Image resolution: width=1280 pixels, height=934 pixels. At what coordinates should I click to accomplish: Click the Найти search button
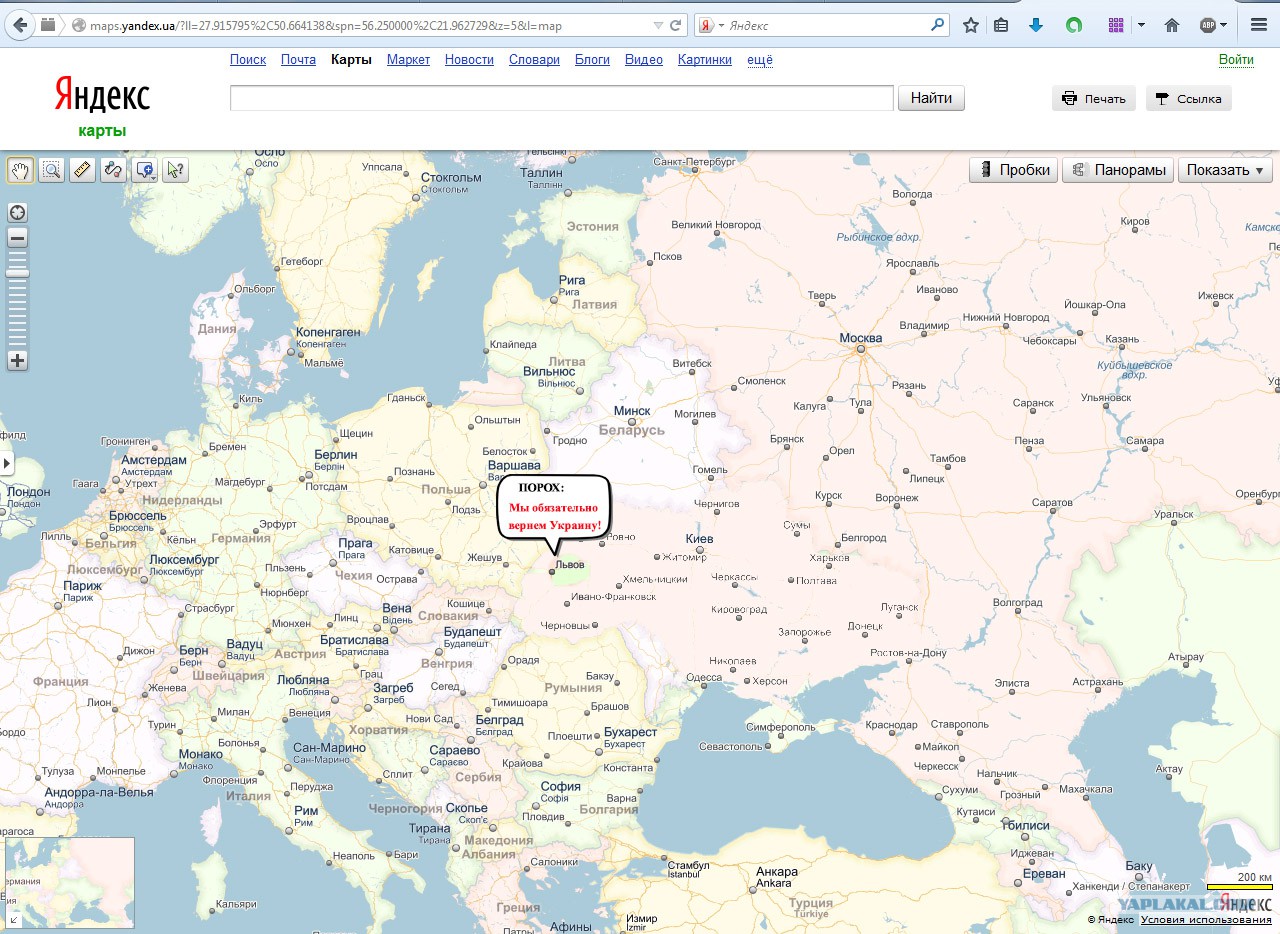[x=931, y=98]
